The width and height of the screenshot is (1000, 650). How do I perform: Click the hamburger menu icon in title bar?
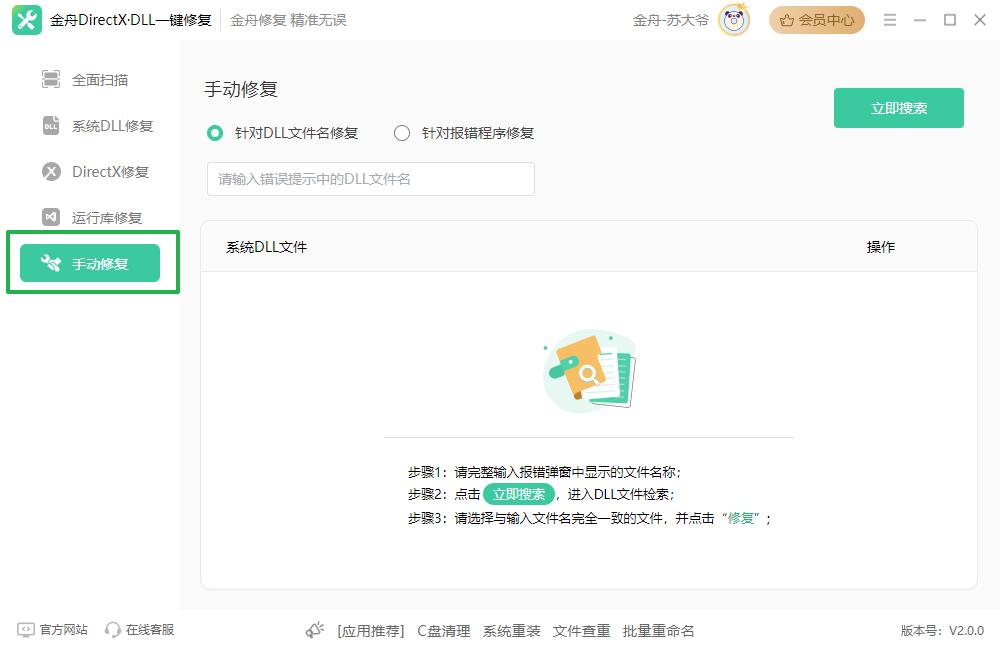pos(889,20)
